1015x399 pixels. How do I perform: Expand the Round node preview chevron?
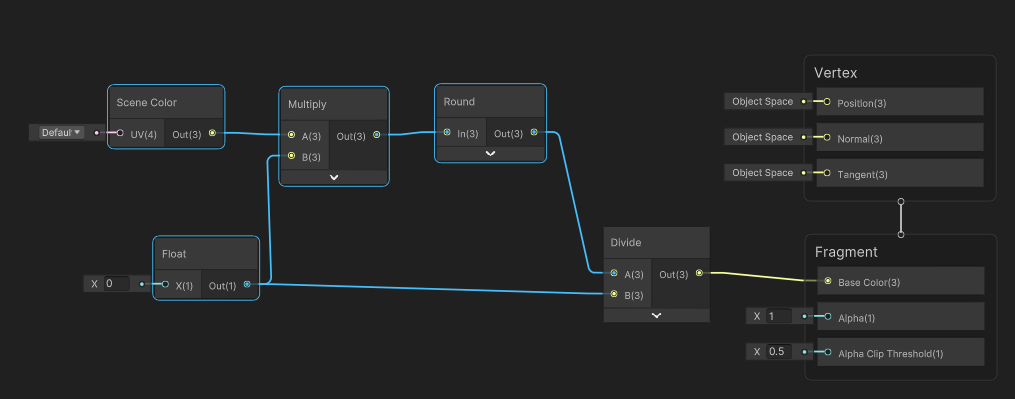(x=490, y=154)
